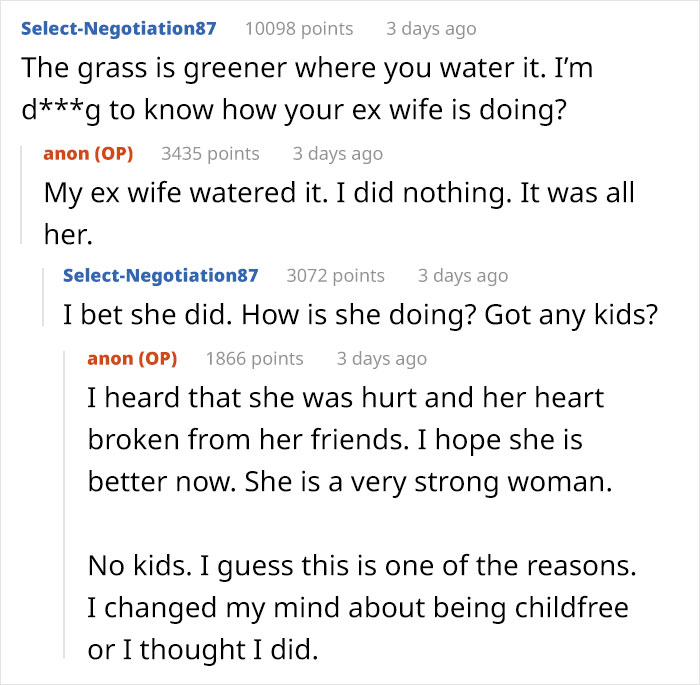The height and width of the screenshot is (685, 700).
Task: Click the top comment's '3 days ago' timestamp
Action: (431, 29)
